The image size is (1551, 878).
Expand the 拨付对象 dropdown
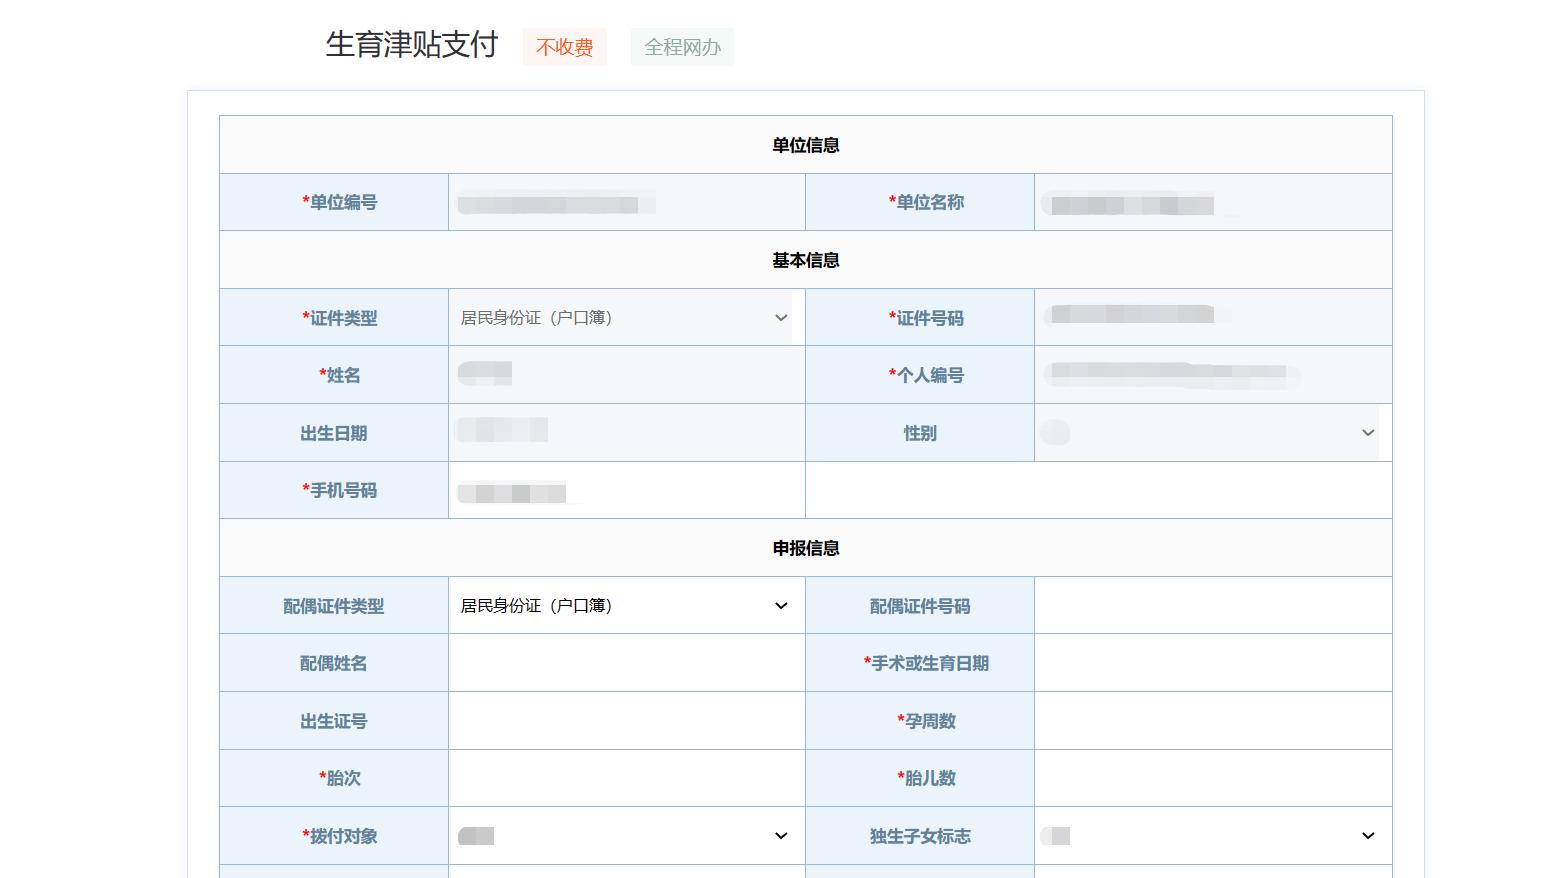[x=623, y=835]
